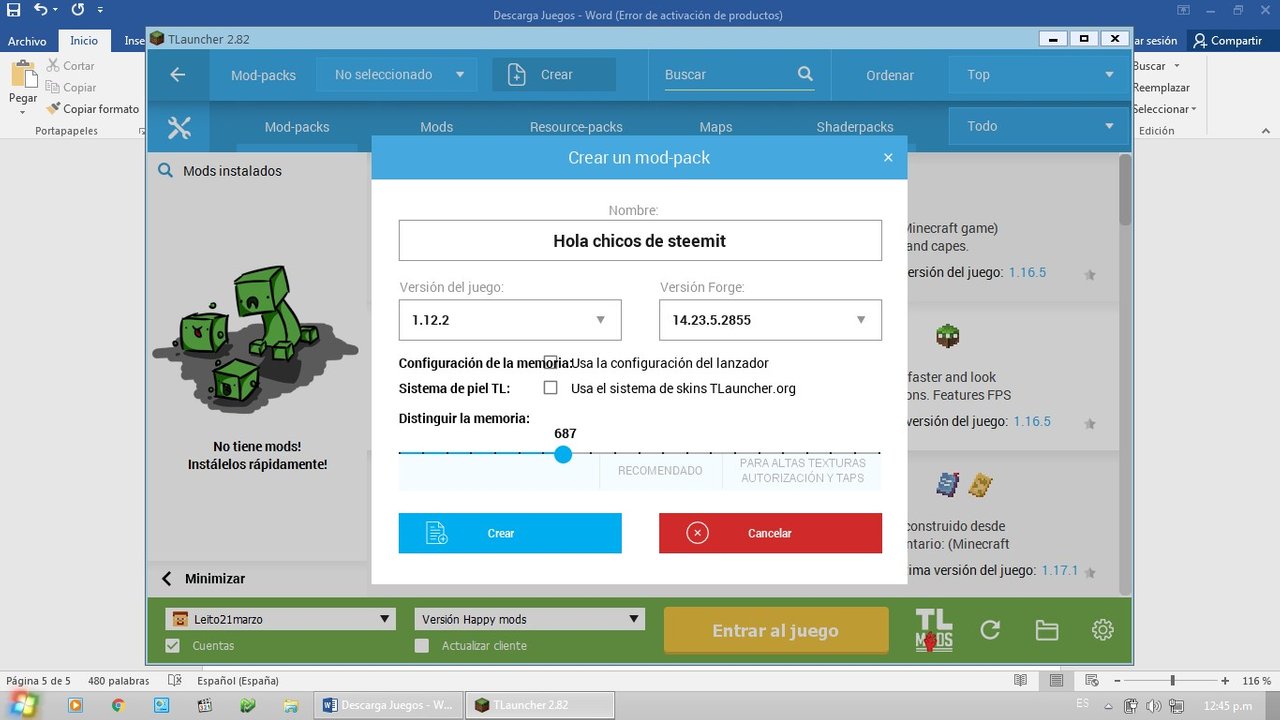Click the memory slider handle at 687
This screenshot has width=1280, height=720.
563,454
